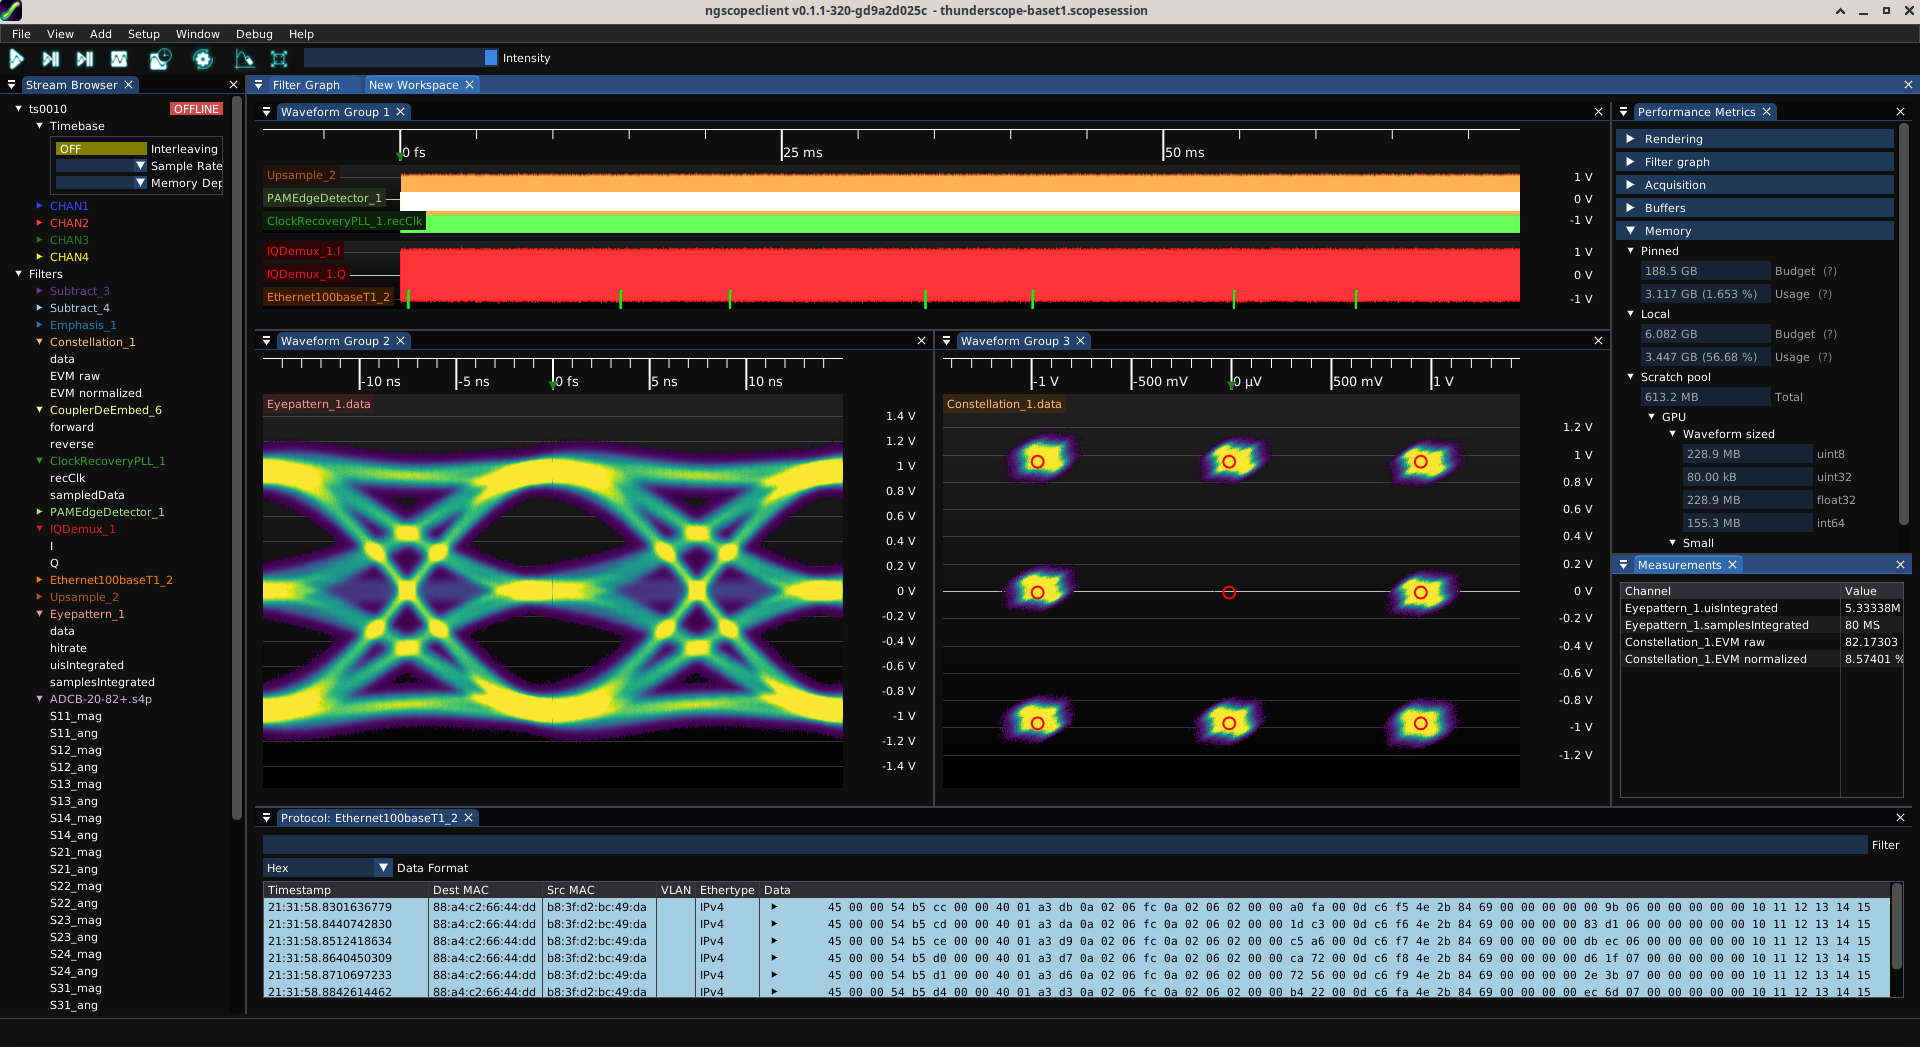The width and height of the screenshot is (1920, 1047).
Task: Open the waveform history clock icon
Action: pos(160,59)
